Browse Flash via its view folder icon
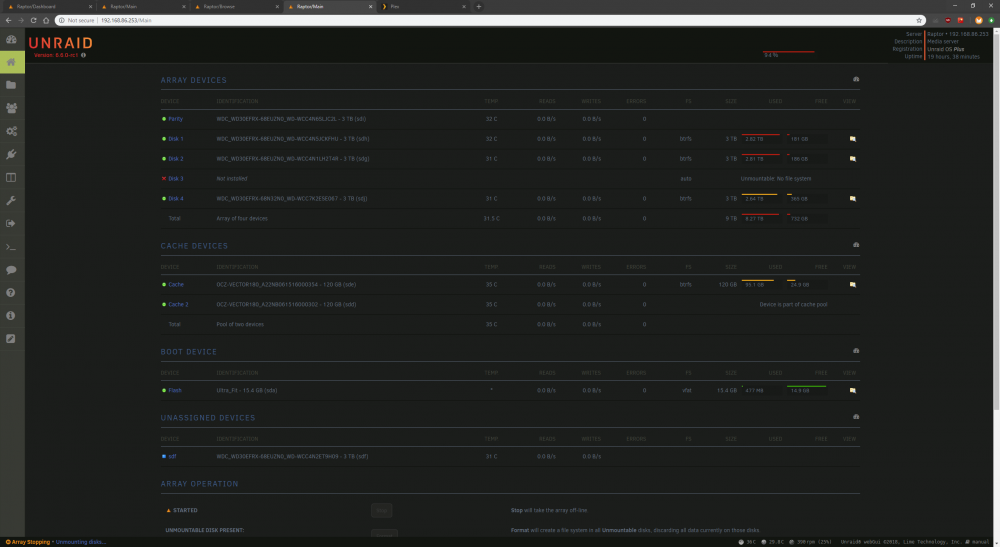Image resolution: width=1000 pixels, height=547 pixels. [853, 390]
